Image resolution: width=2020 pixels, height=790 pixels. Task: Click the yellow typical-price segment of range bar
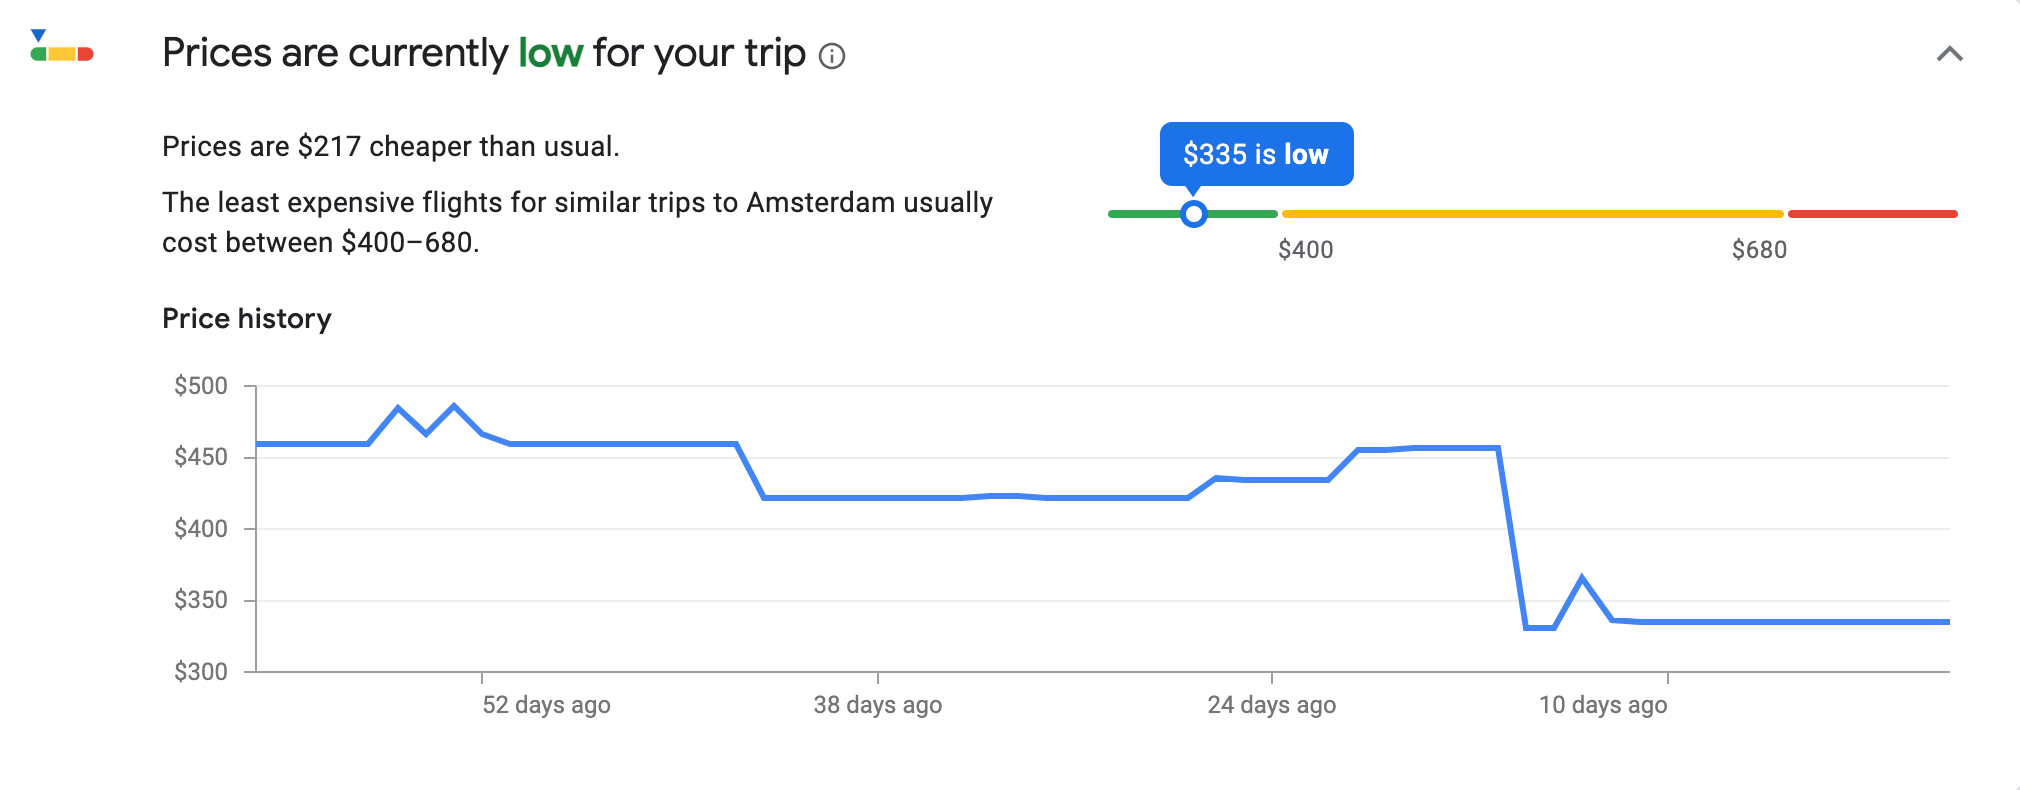point(1530,214)
